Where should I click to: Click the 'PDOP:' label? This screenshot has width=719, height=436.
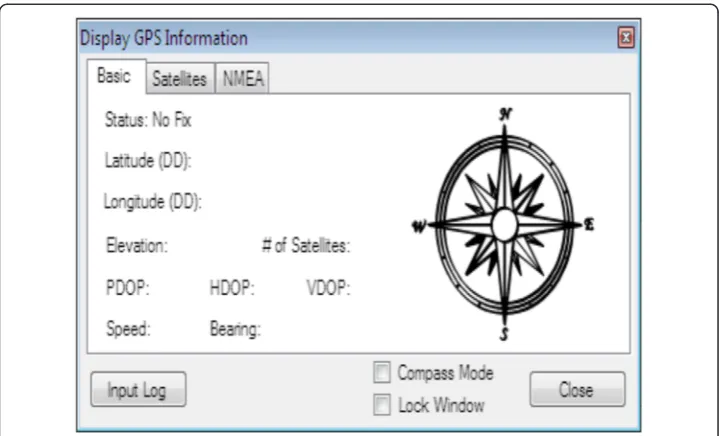point(127,288)
